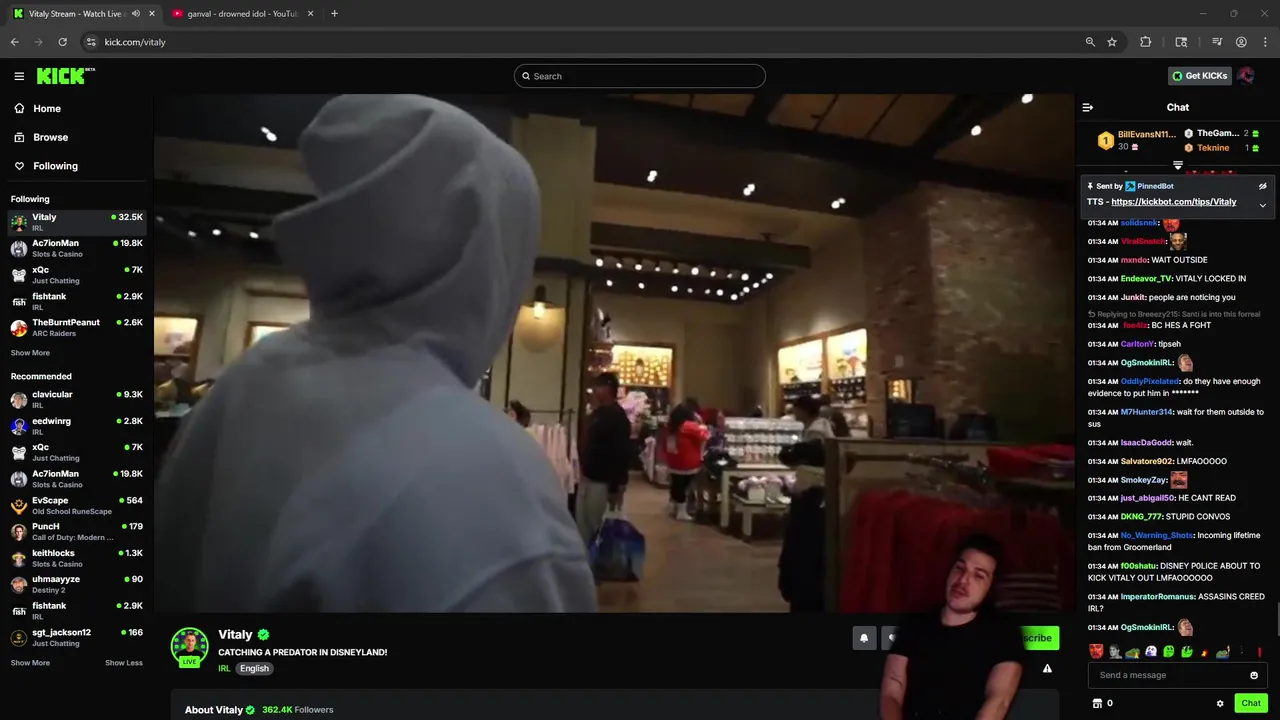Click the Get KICKs button
Viewport: 1280px width, 720px height.
pyautogui.click(x=1200, y=76)
